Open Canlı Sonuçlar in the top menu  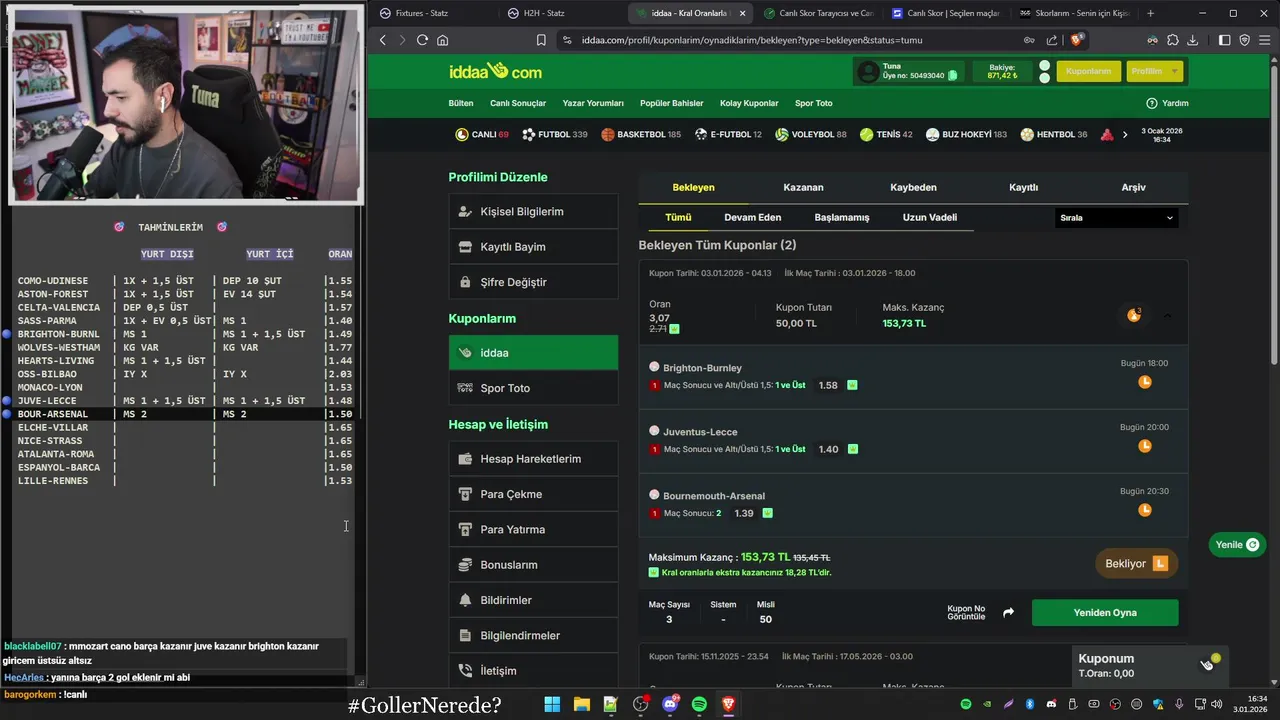click(x=518, y=103)
